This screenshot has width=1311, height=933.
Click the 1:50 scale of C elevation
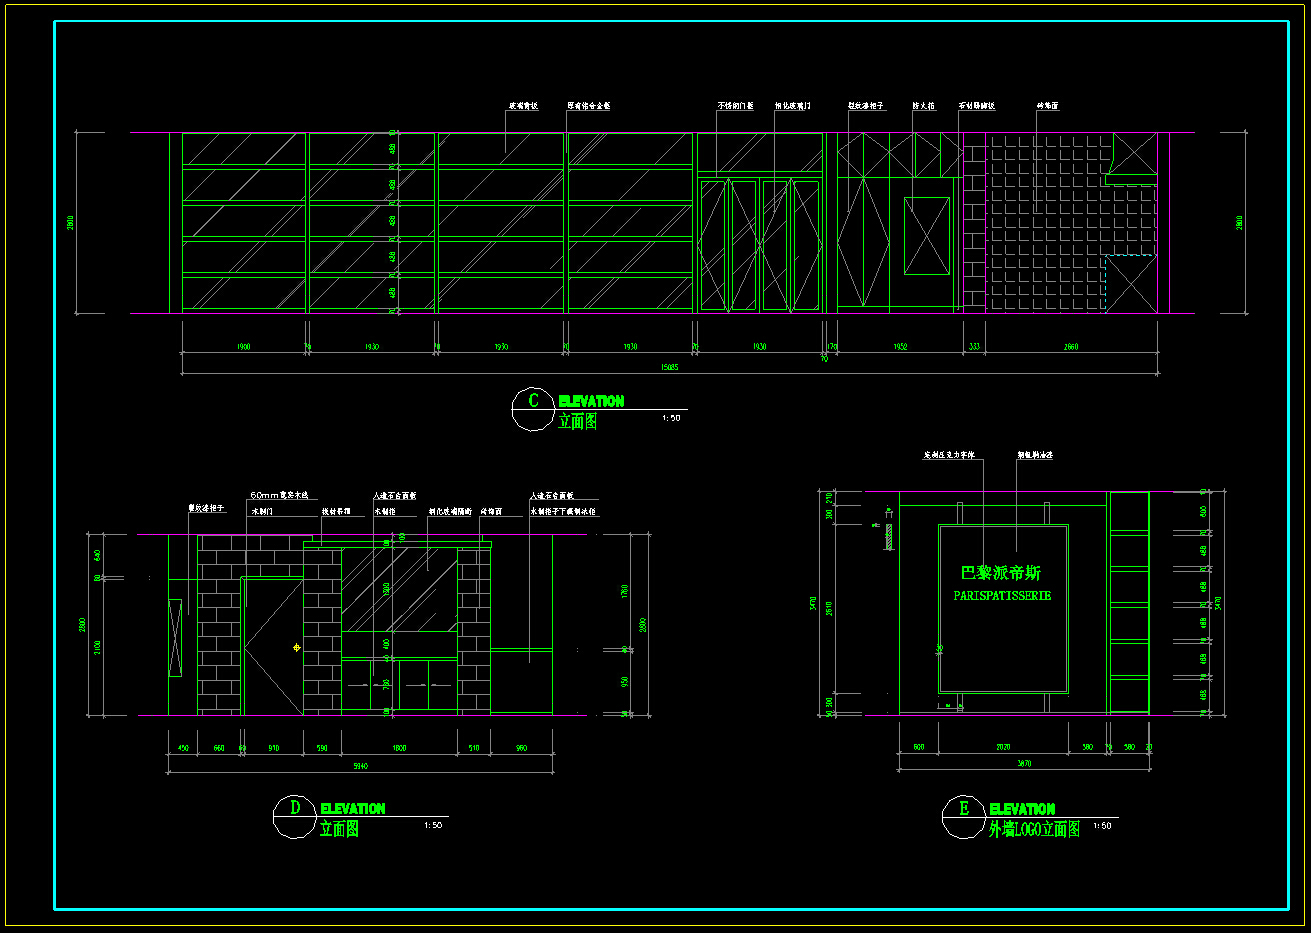coord(671,418)
